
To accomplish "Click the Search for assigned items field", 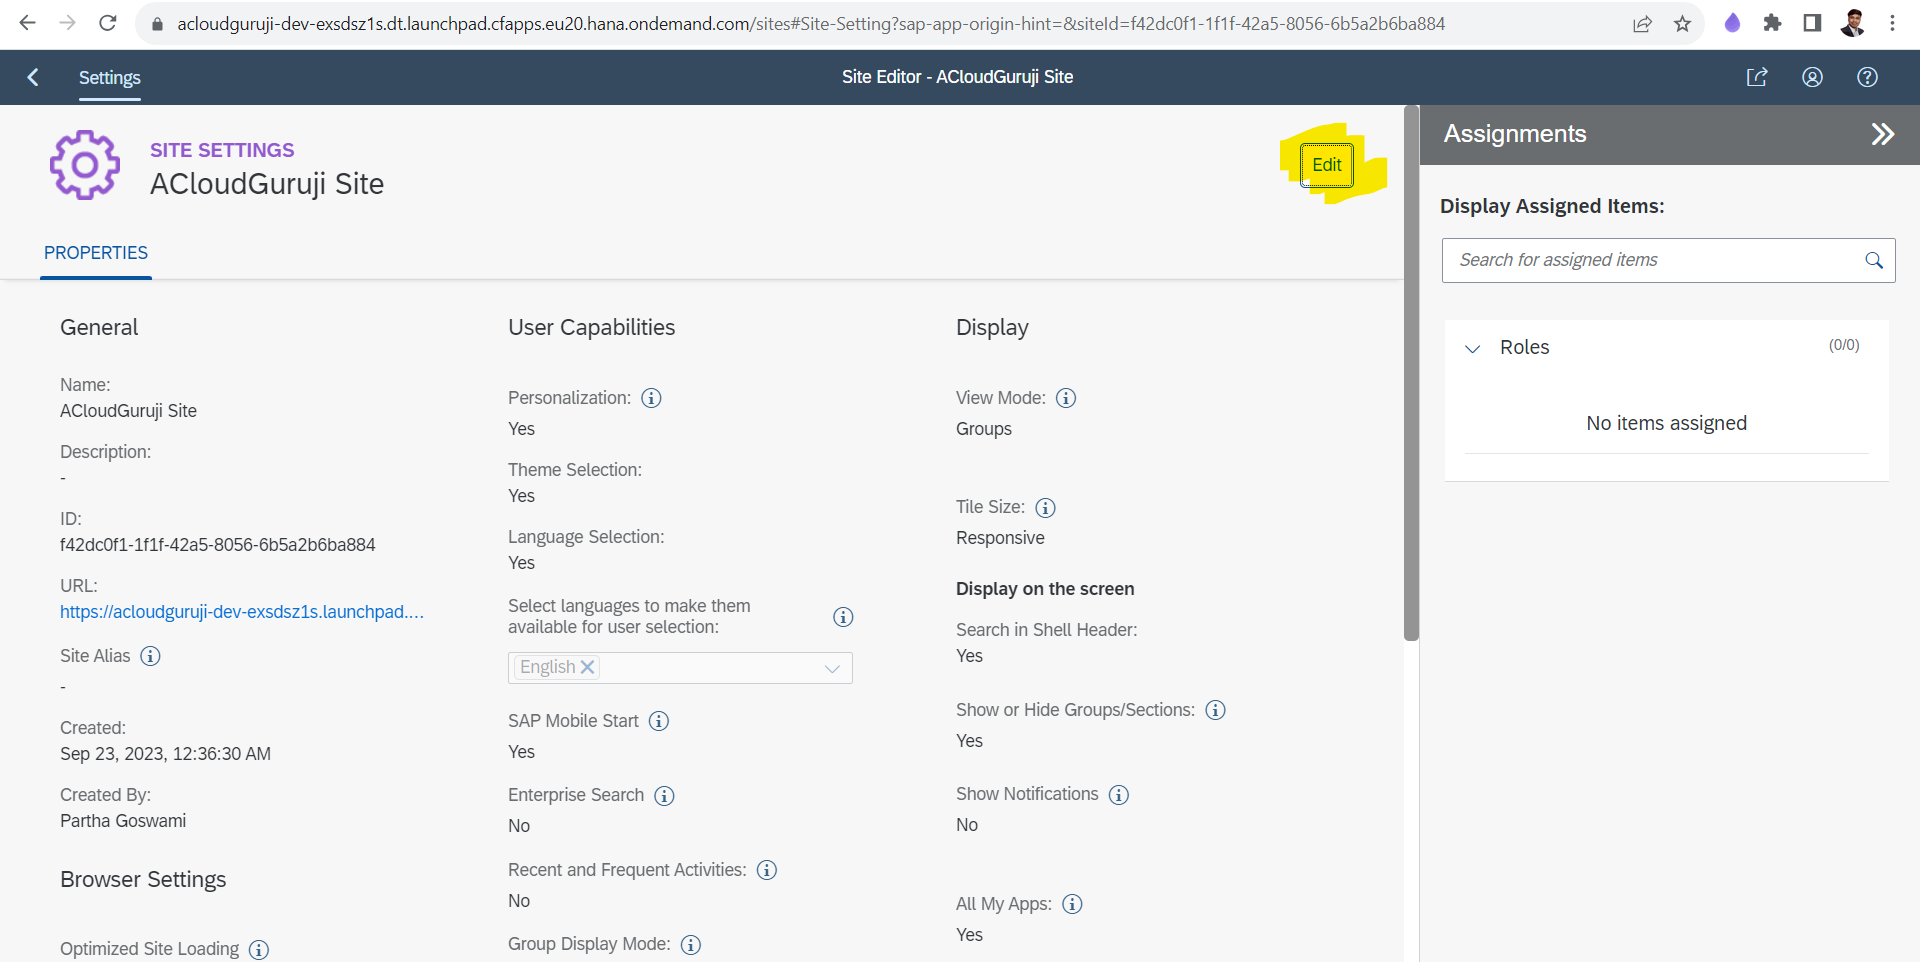I will tap(1650, 260).
